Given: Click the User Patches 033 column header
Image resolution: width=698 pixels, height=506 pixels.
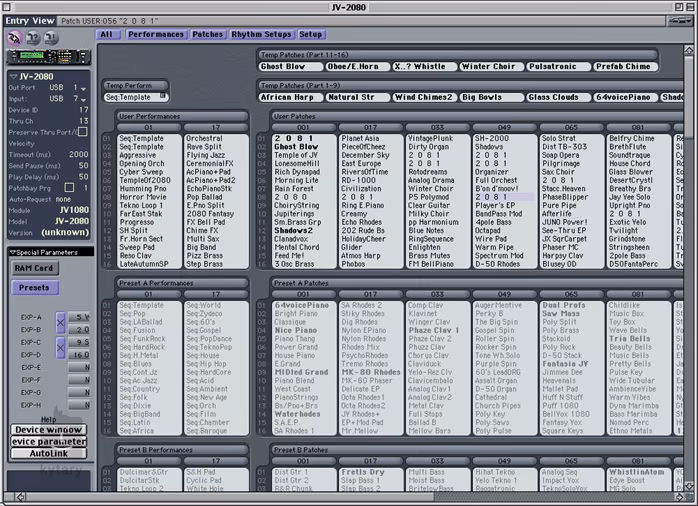Looking at the screenshot, I should click(x=437, y=127).
